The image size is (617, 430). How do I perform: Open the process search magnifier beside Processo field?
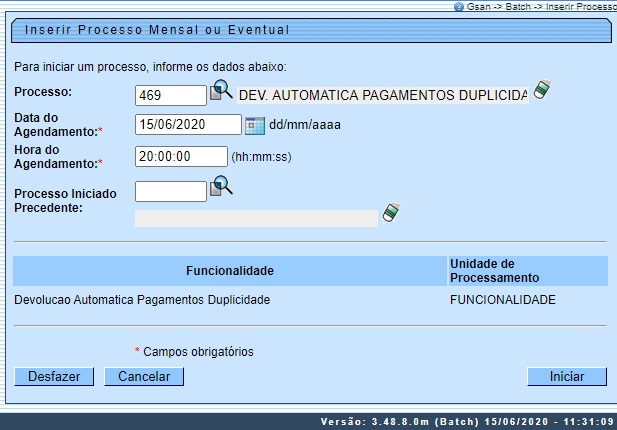click(221, 90)
